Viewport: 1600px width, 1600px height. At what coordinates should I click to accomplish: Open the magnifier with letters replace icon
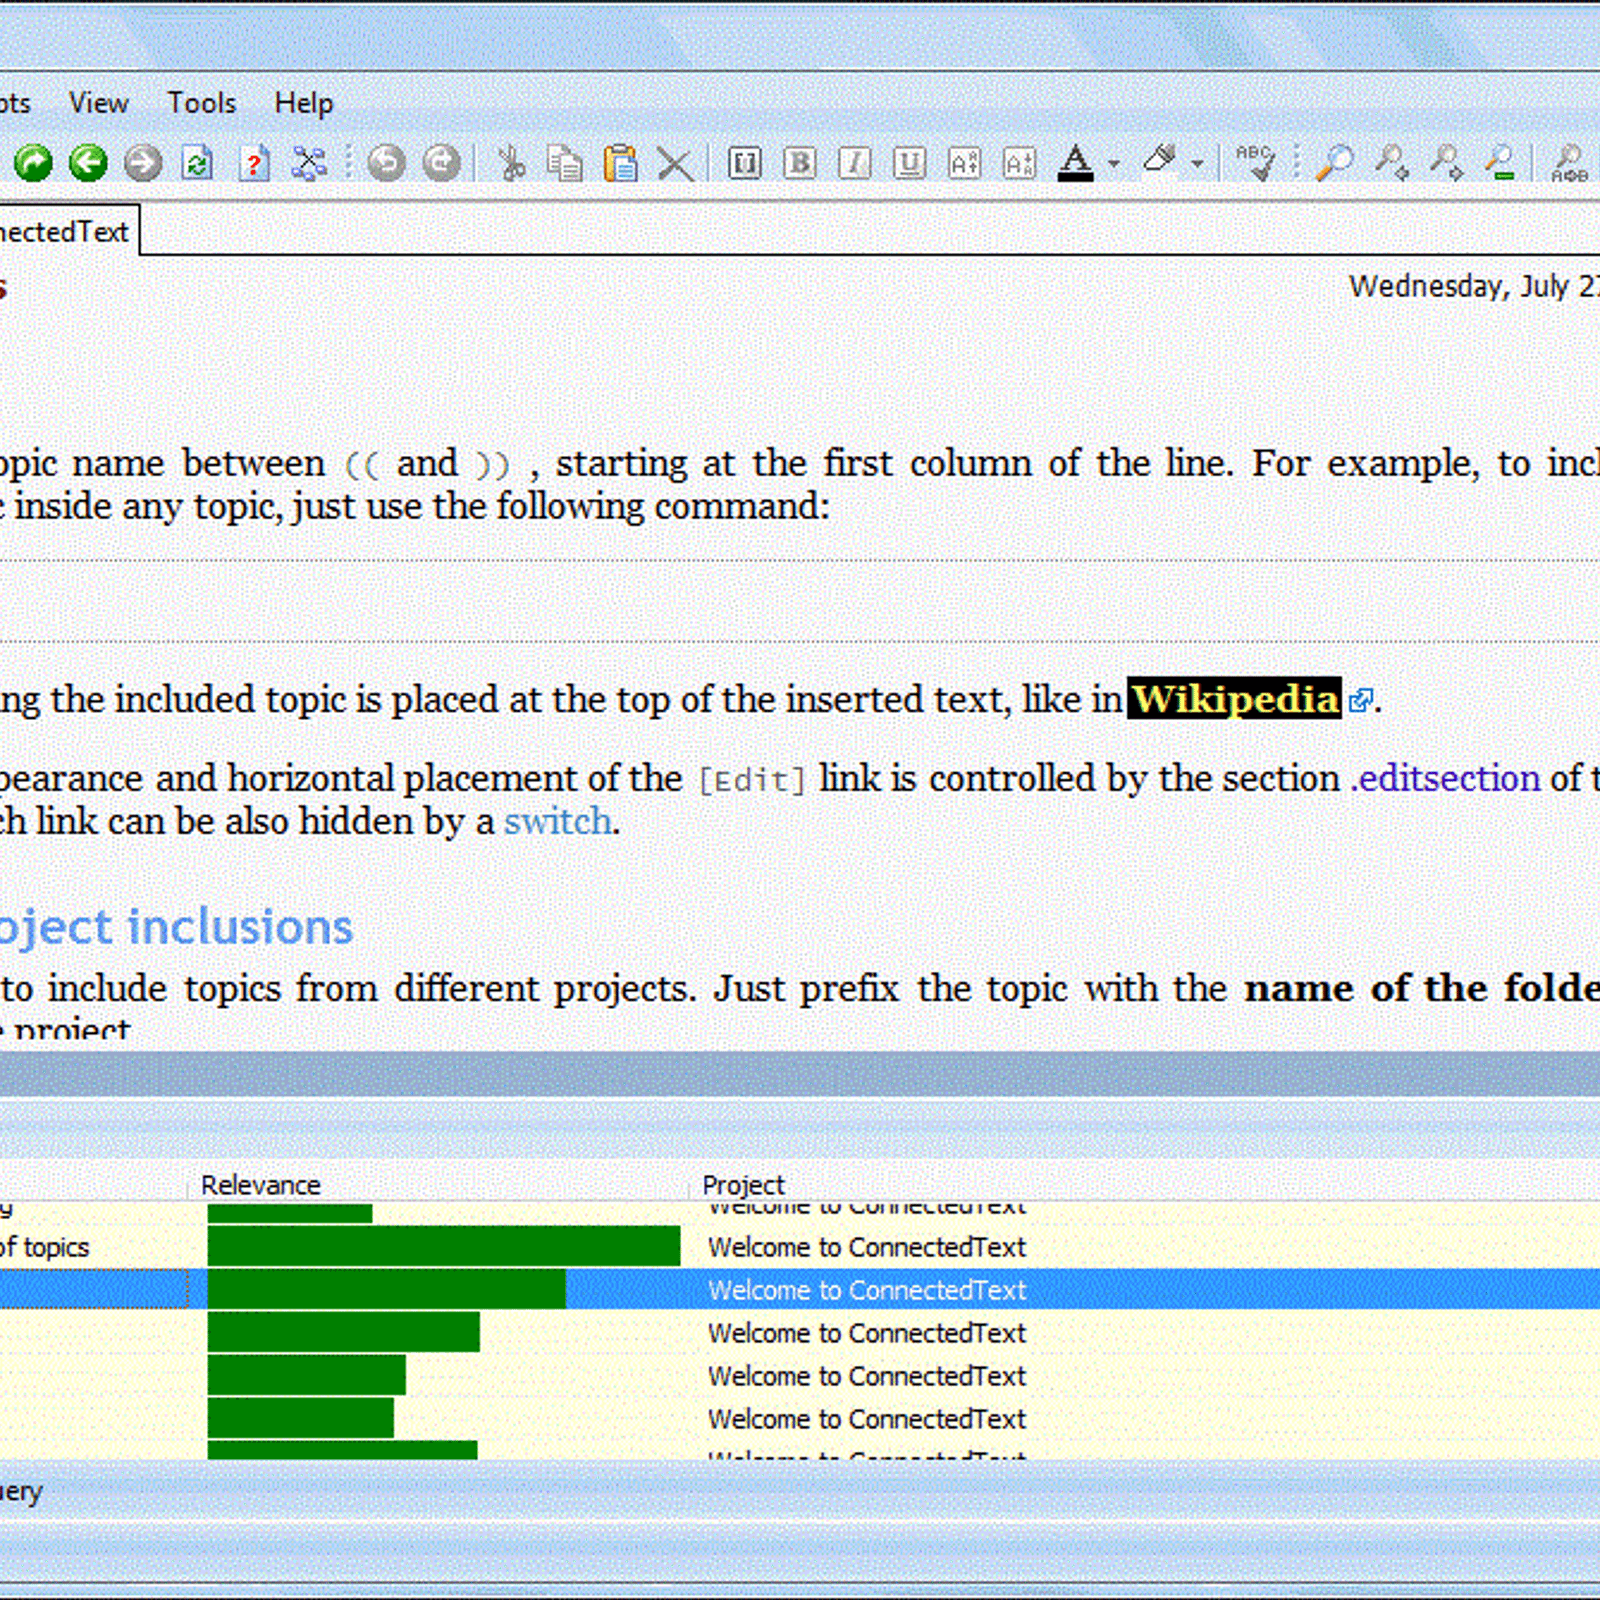pyautogui.click(x=1569, y=163)
